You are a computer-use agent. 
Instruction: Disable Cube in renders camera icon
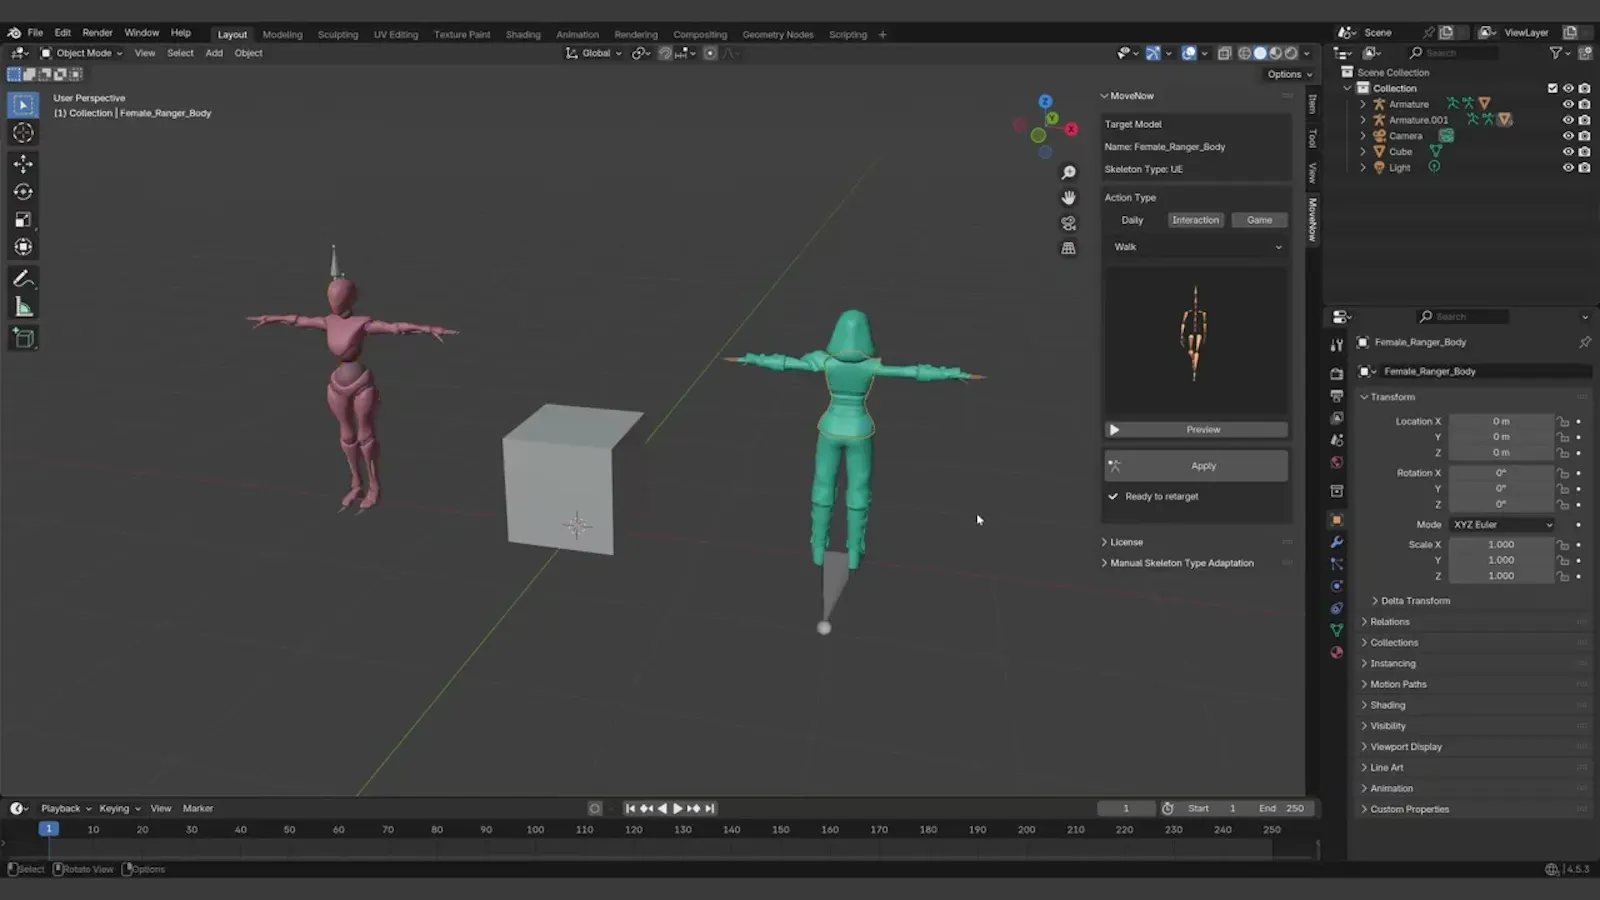pos(1584,152)
